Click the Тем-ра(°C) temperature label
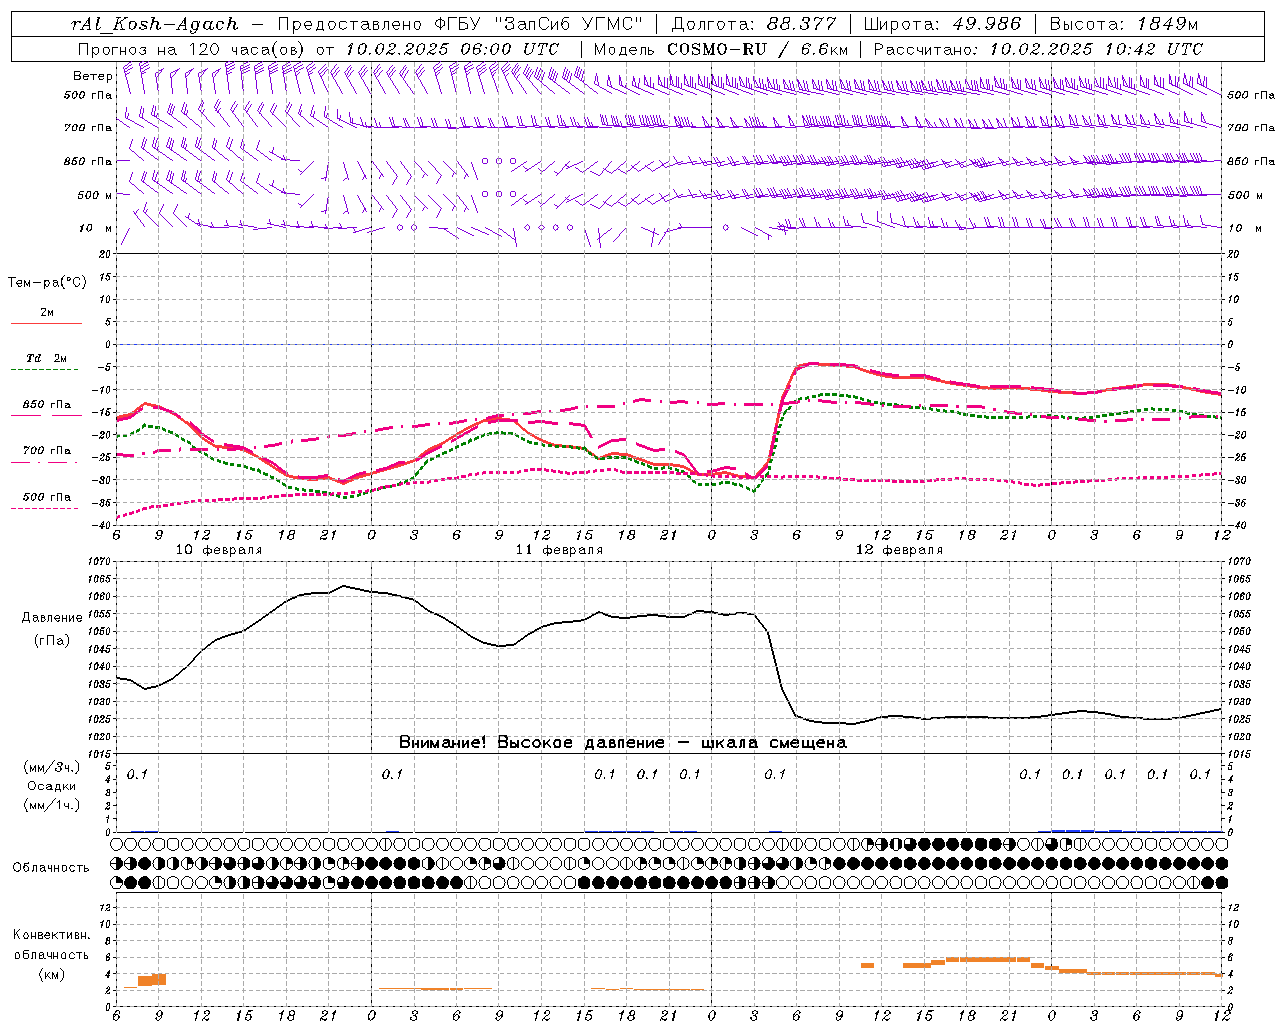Image resolution: width=1280 pixels, height=1024 pixels. tap(47, 283)
